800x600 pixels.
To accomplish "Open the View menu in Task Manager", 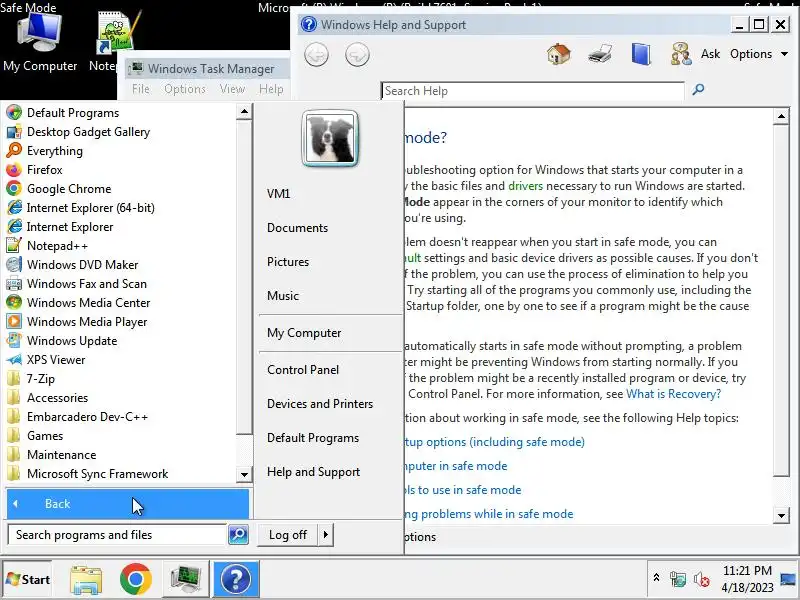I will pyautogui.click(x=232, y=89).
